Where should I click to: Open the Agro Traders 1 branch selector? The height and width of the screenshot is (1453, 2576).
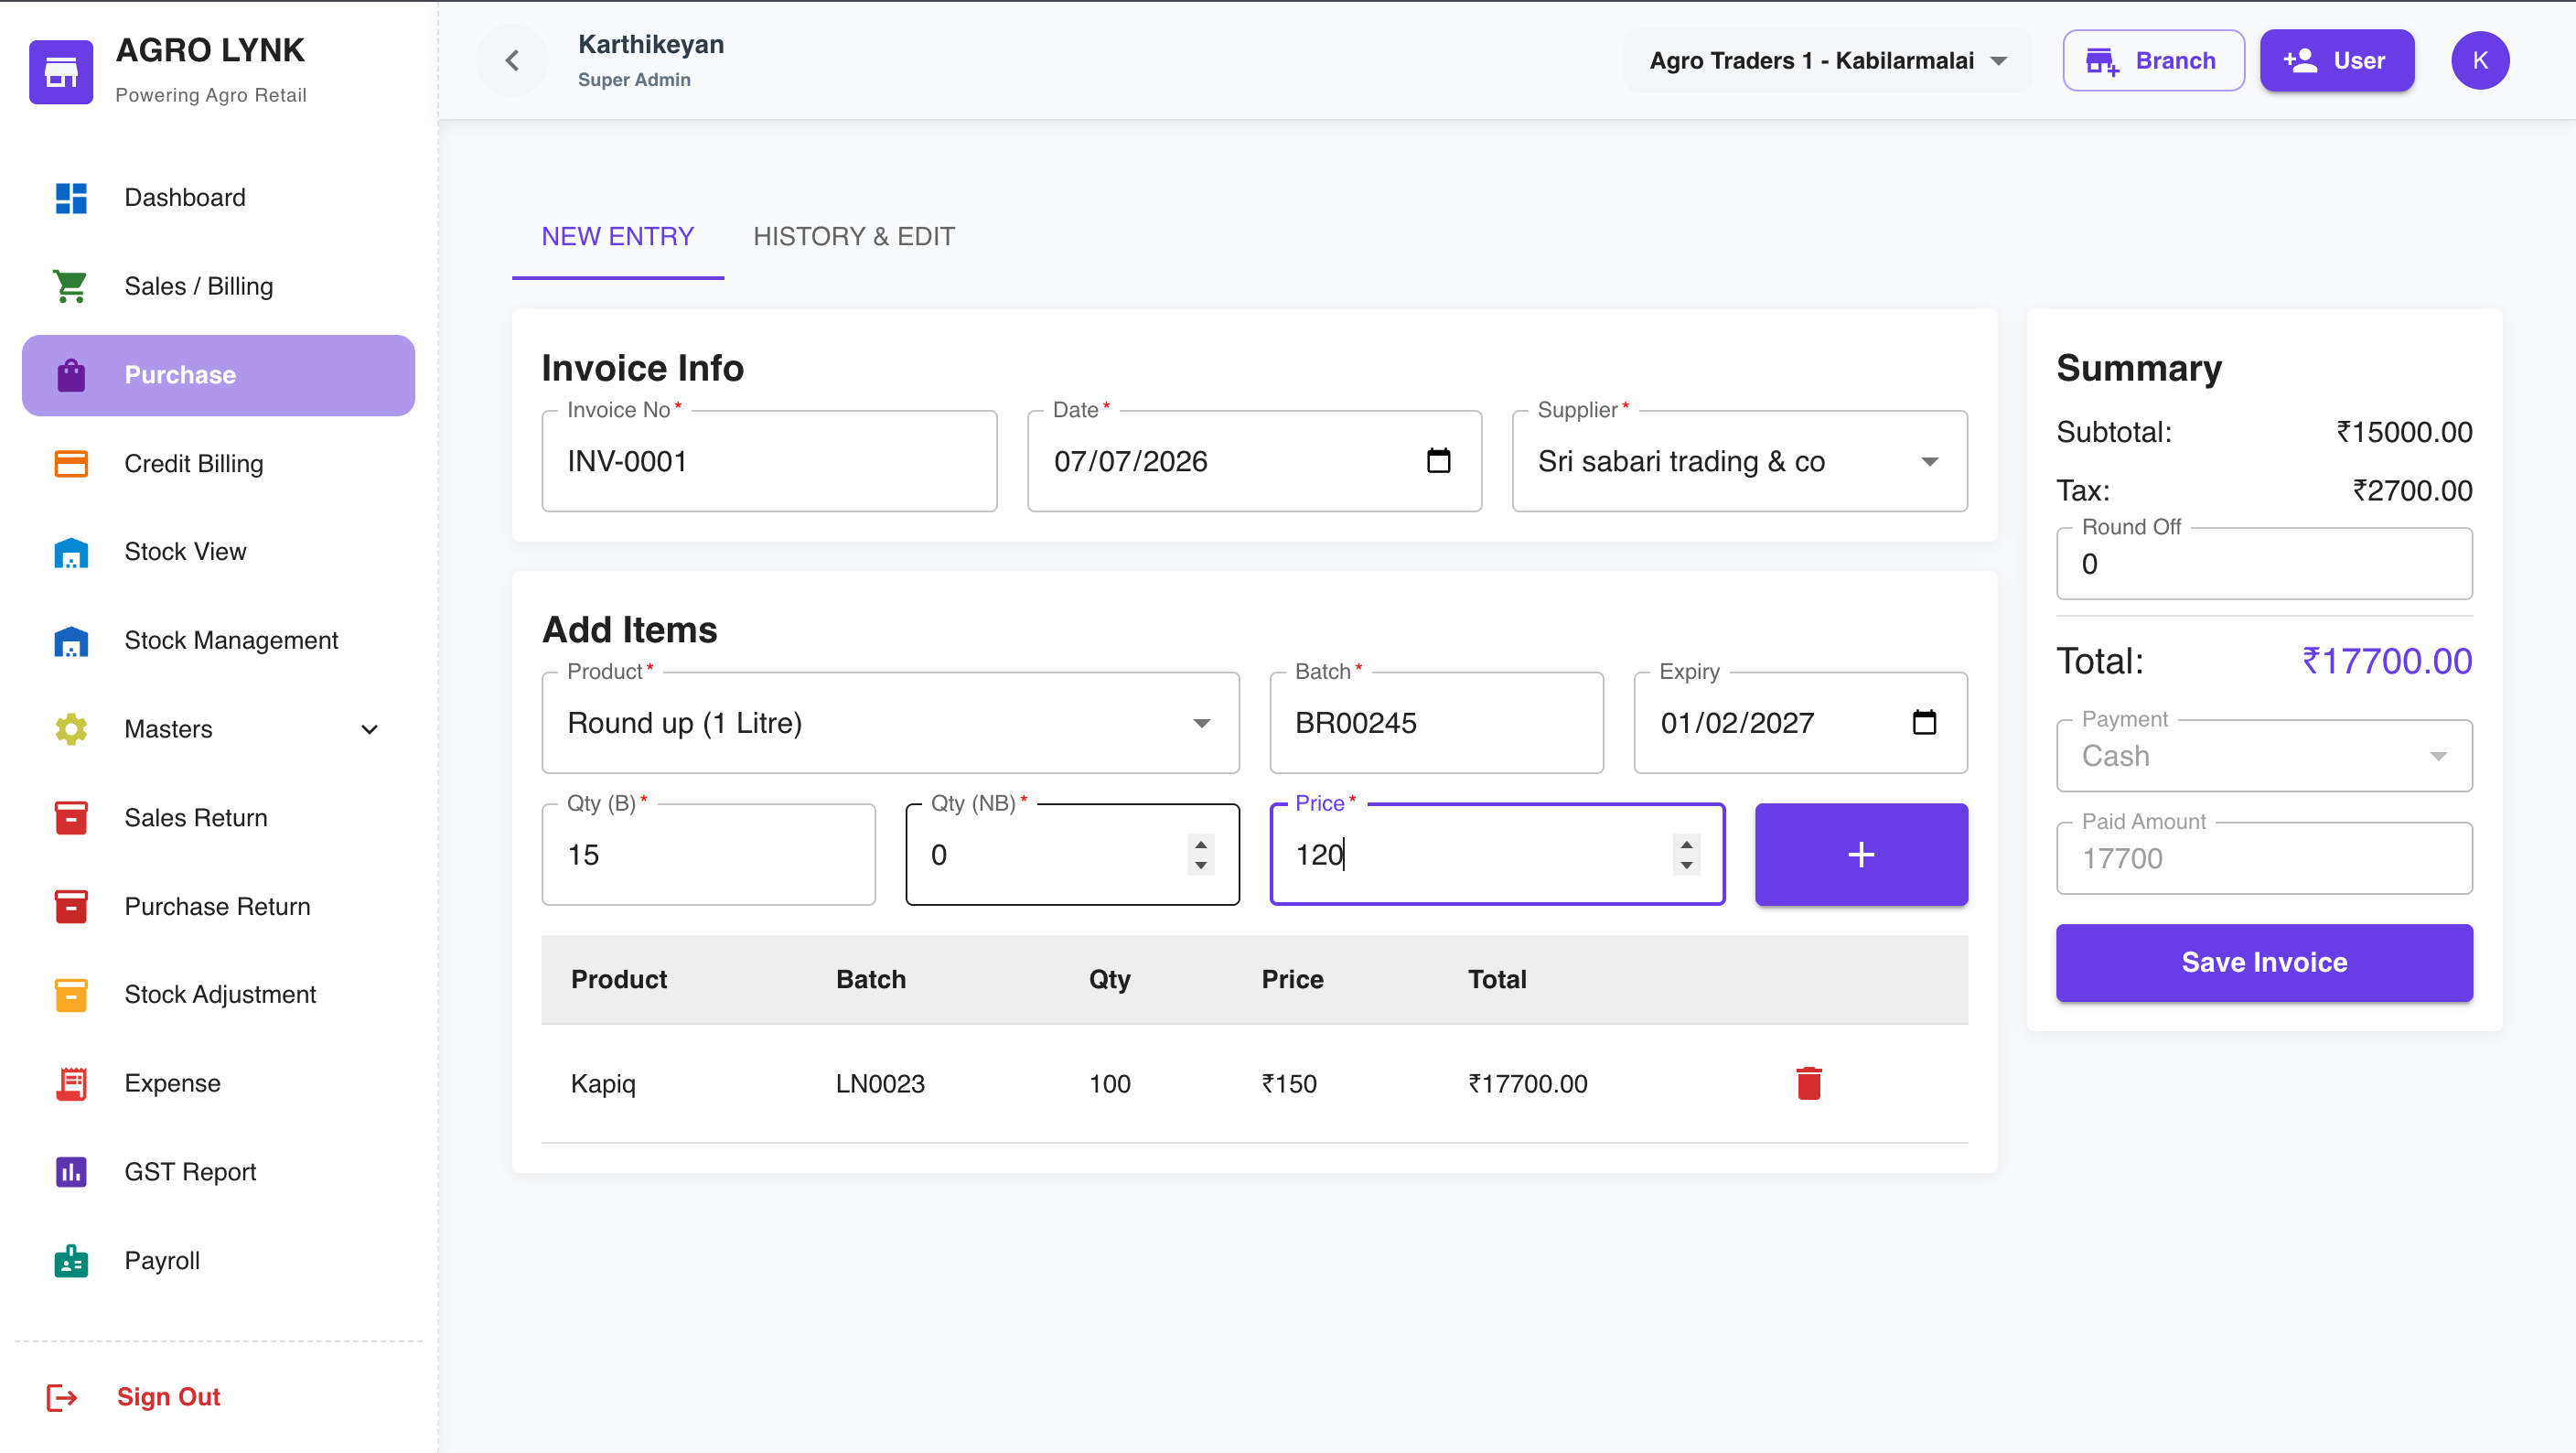1827,60
